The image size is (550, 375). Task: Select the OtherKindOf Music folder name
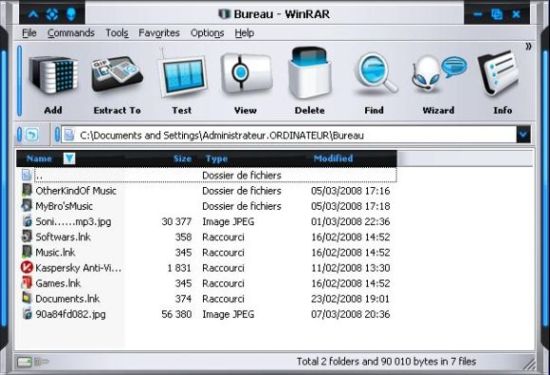[x=76, y=191]
